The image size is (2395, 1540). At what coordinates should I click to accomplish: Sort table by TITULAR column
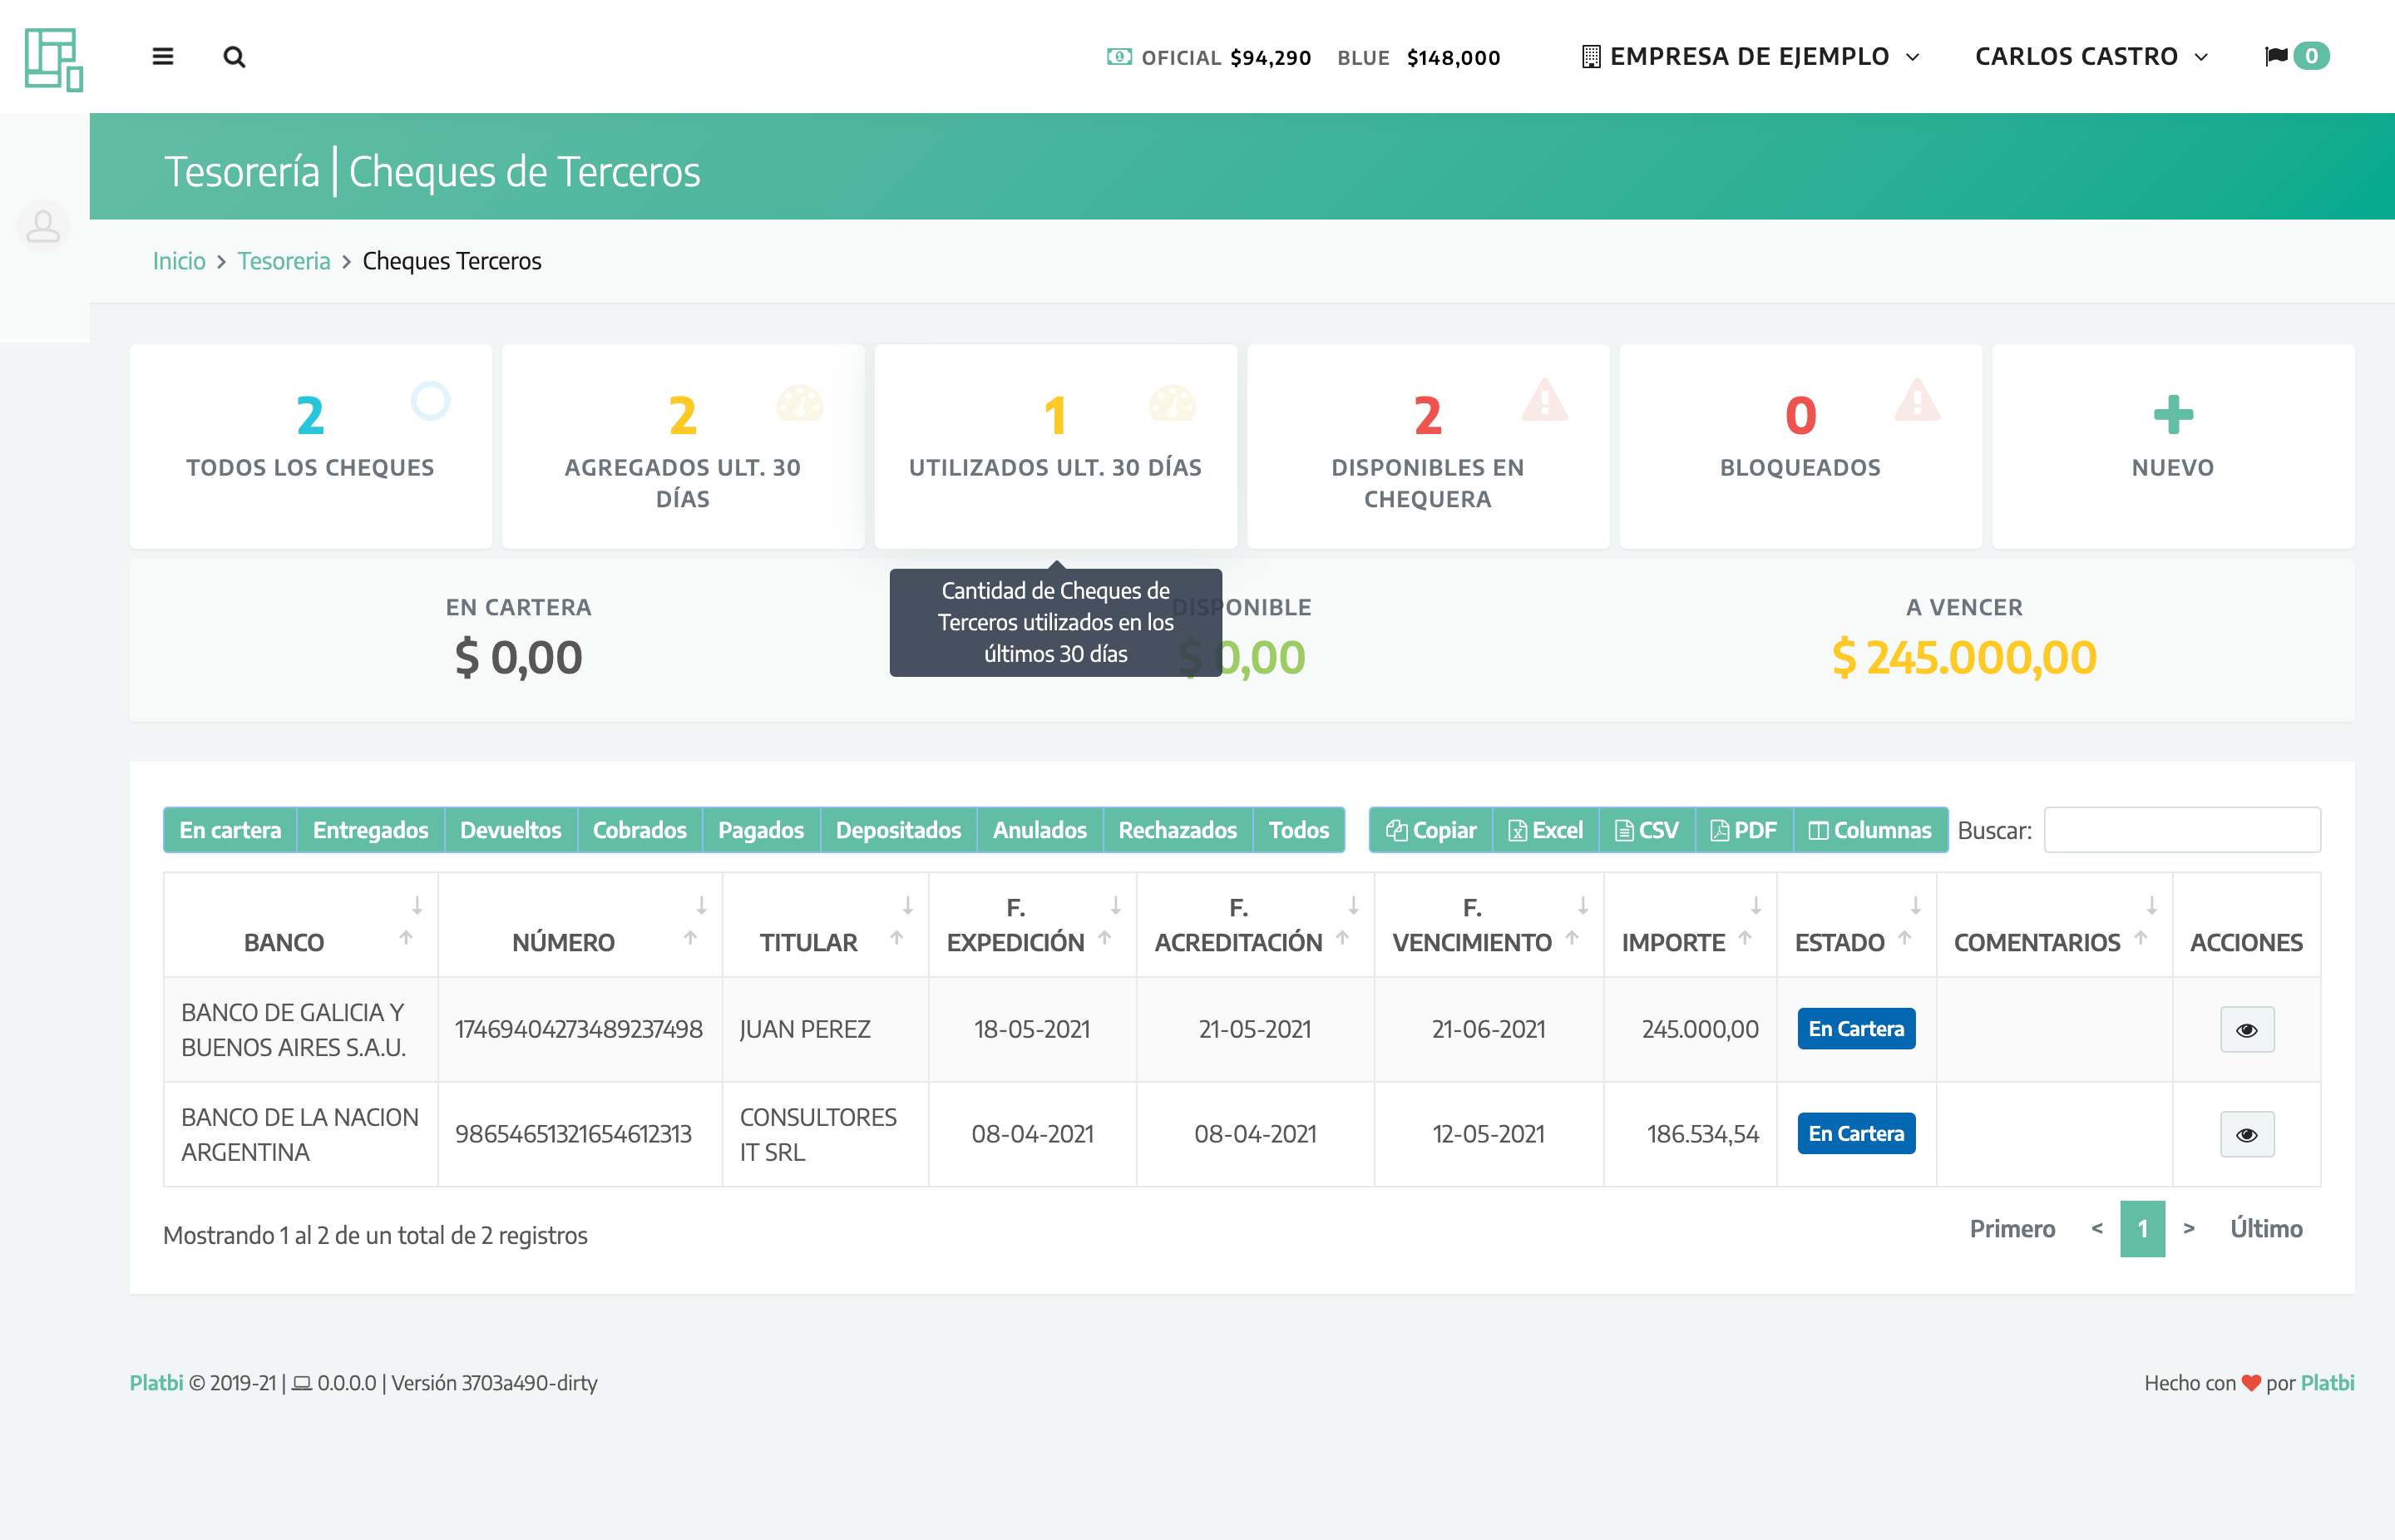(826, 925)
